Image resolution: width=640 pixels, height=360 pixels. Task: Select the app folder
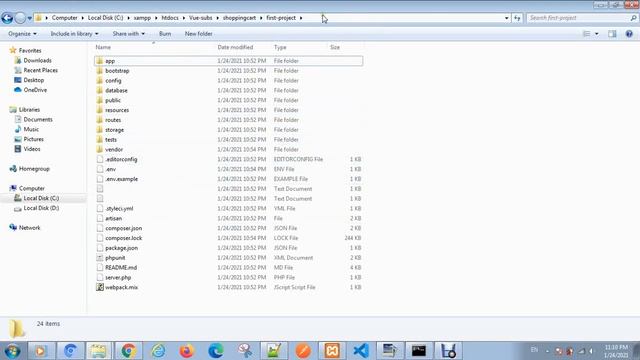click(229, 61)
